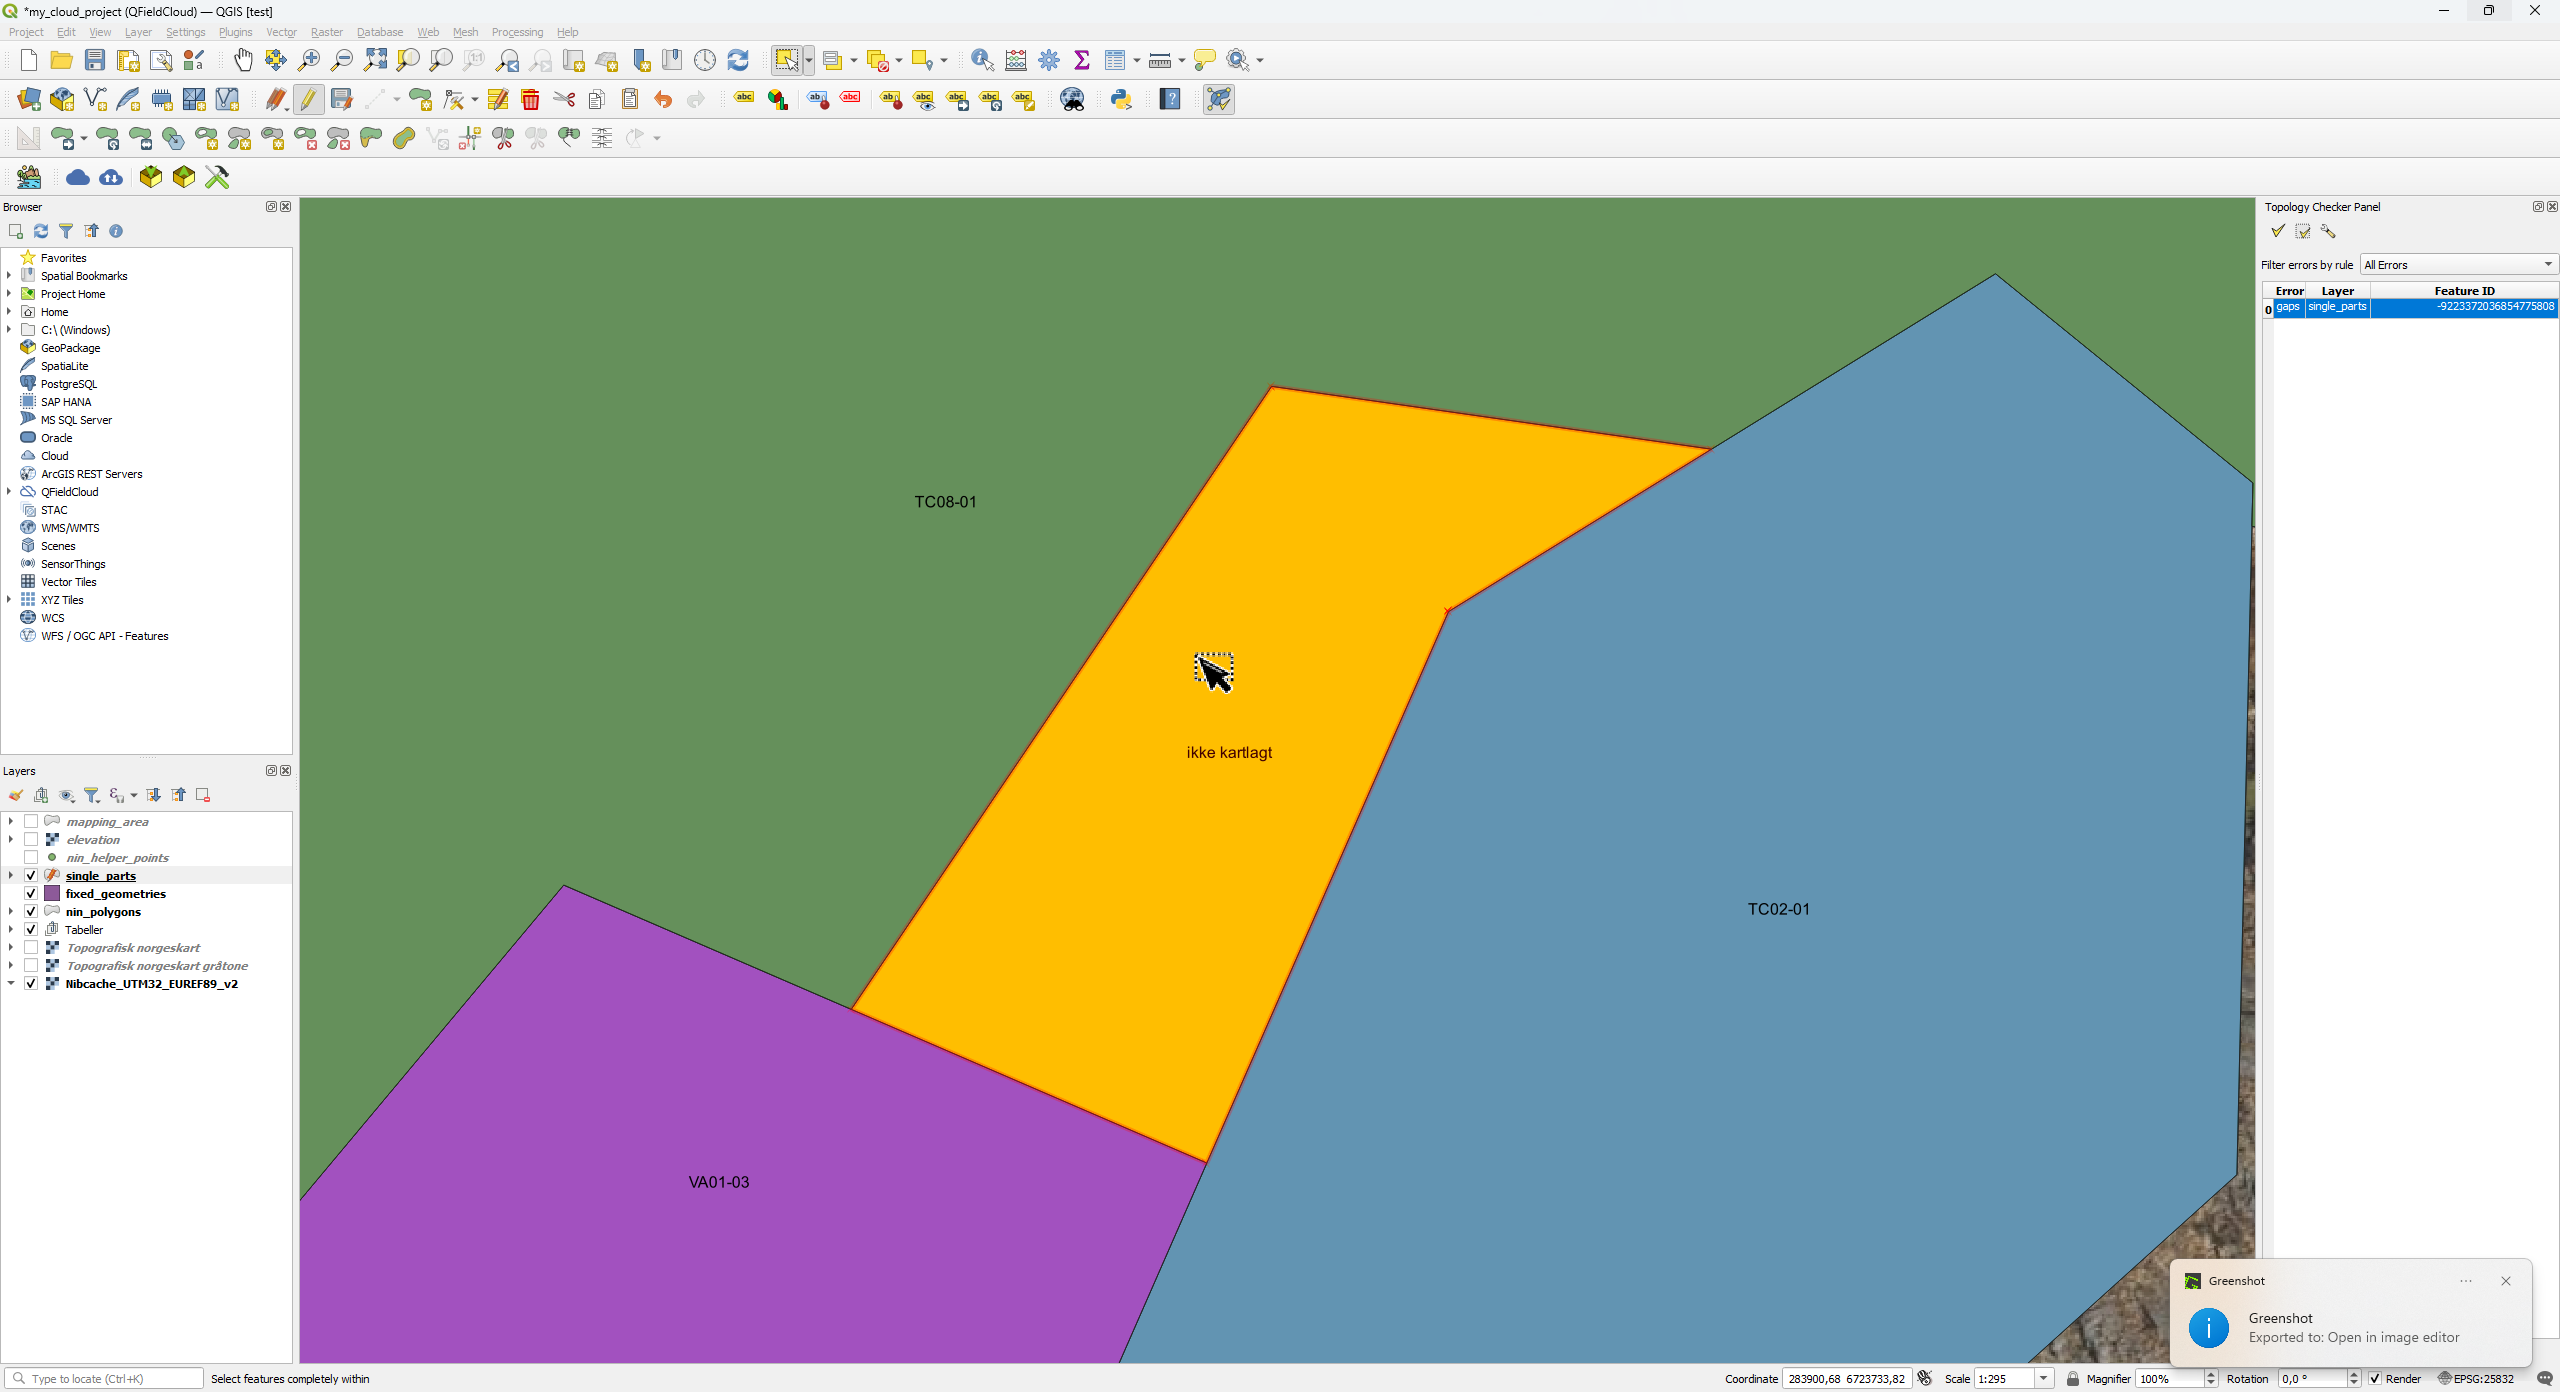Click the Validate All checkmark in Topology Checker
Viewport: 2560px width, 1392px height.
pyautogui.click(x=2278, y=231)
